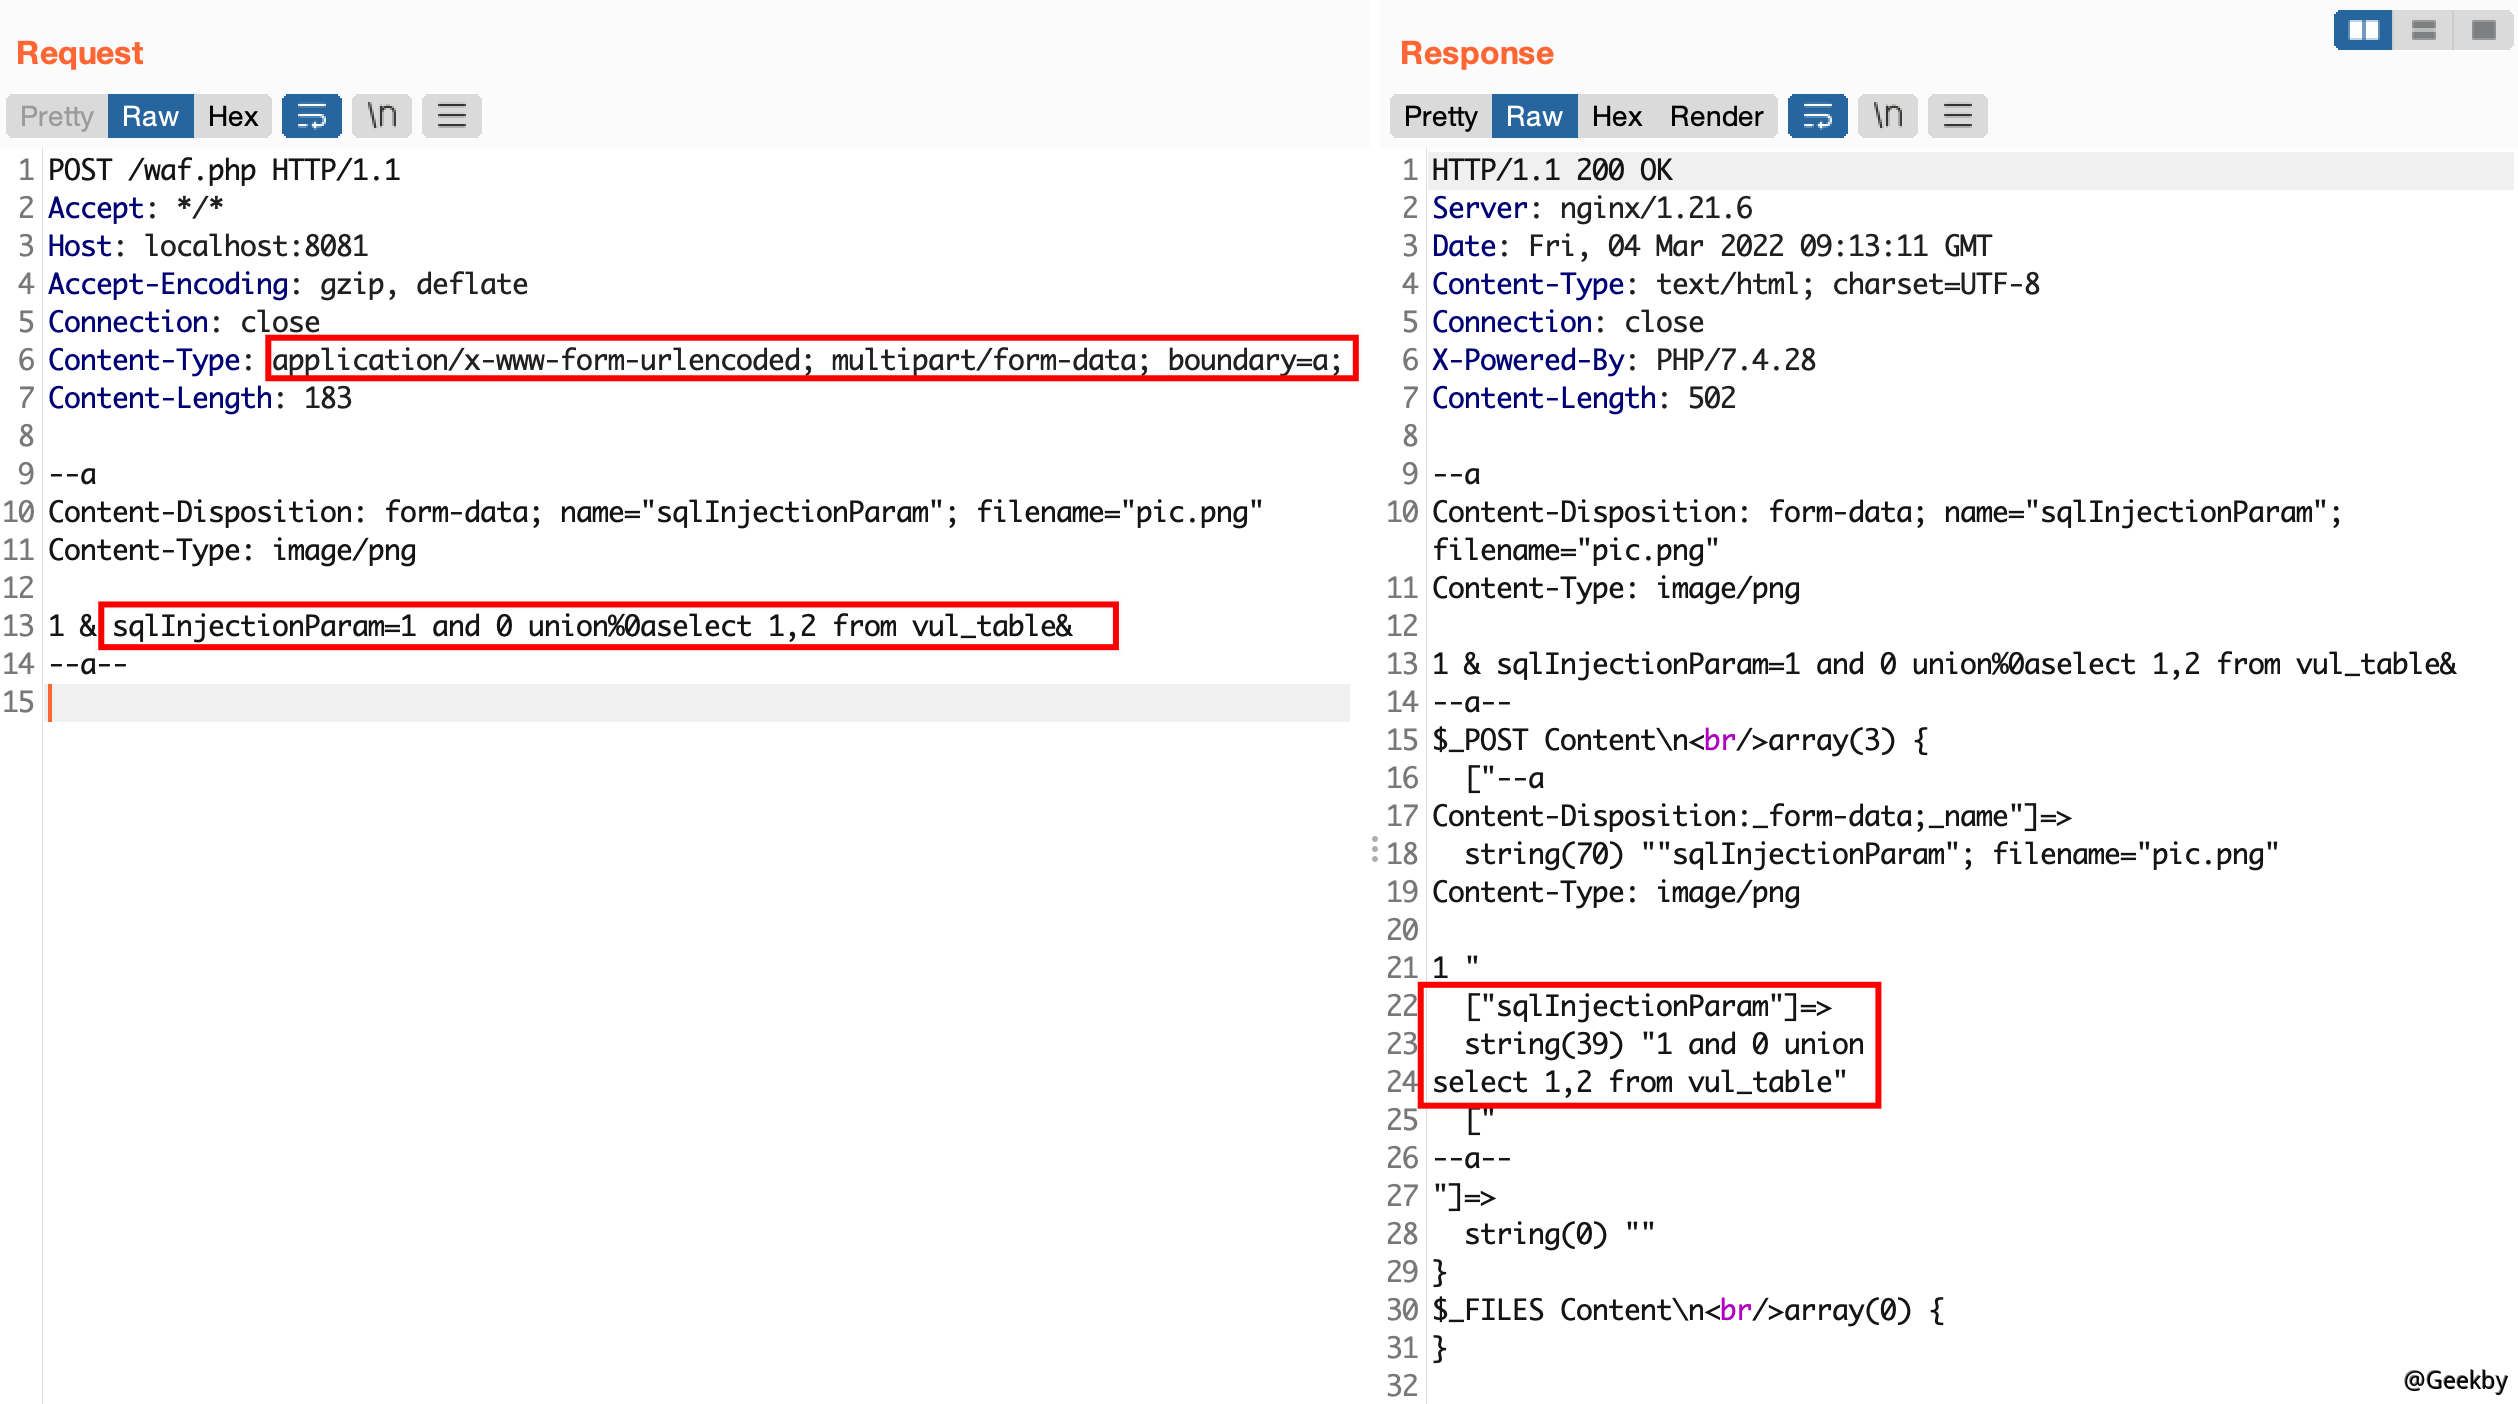Switch Response view to Hex tab

pos(1616,116)
